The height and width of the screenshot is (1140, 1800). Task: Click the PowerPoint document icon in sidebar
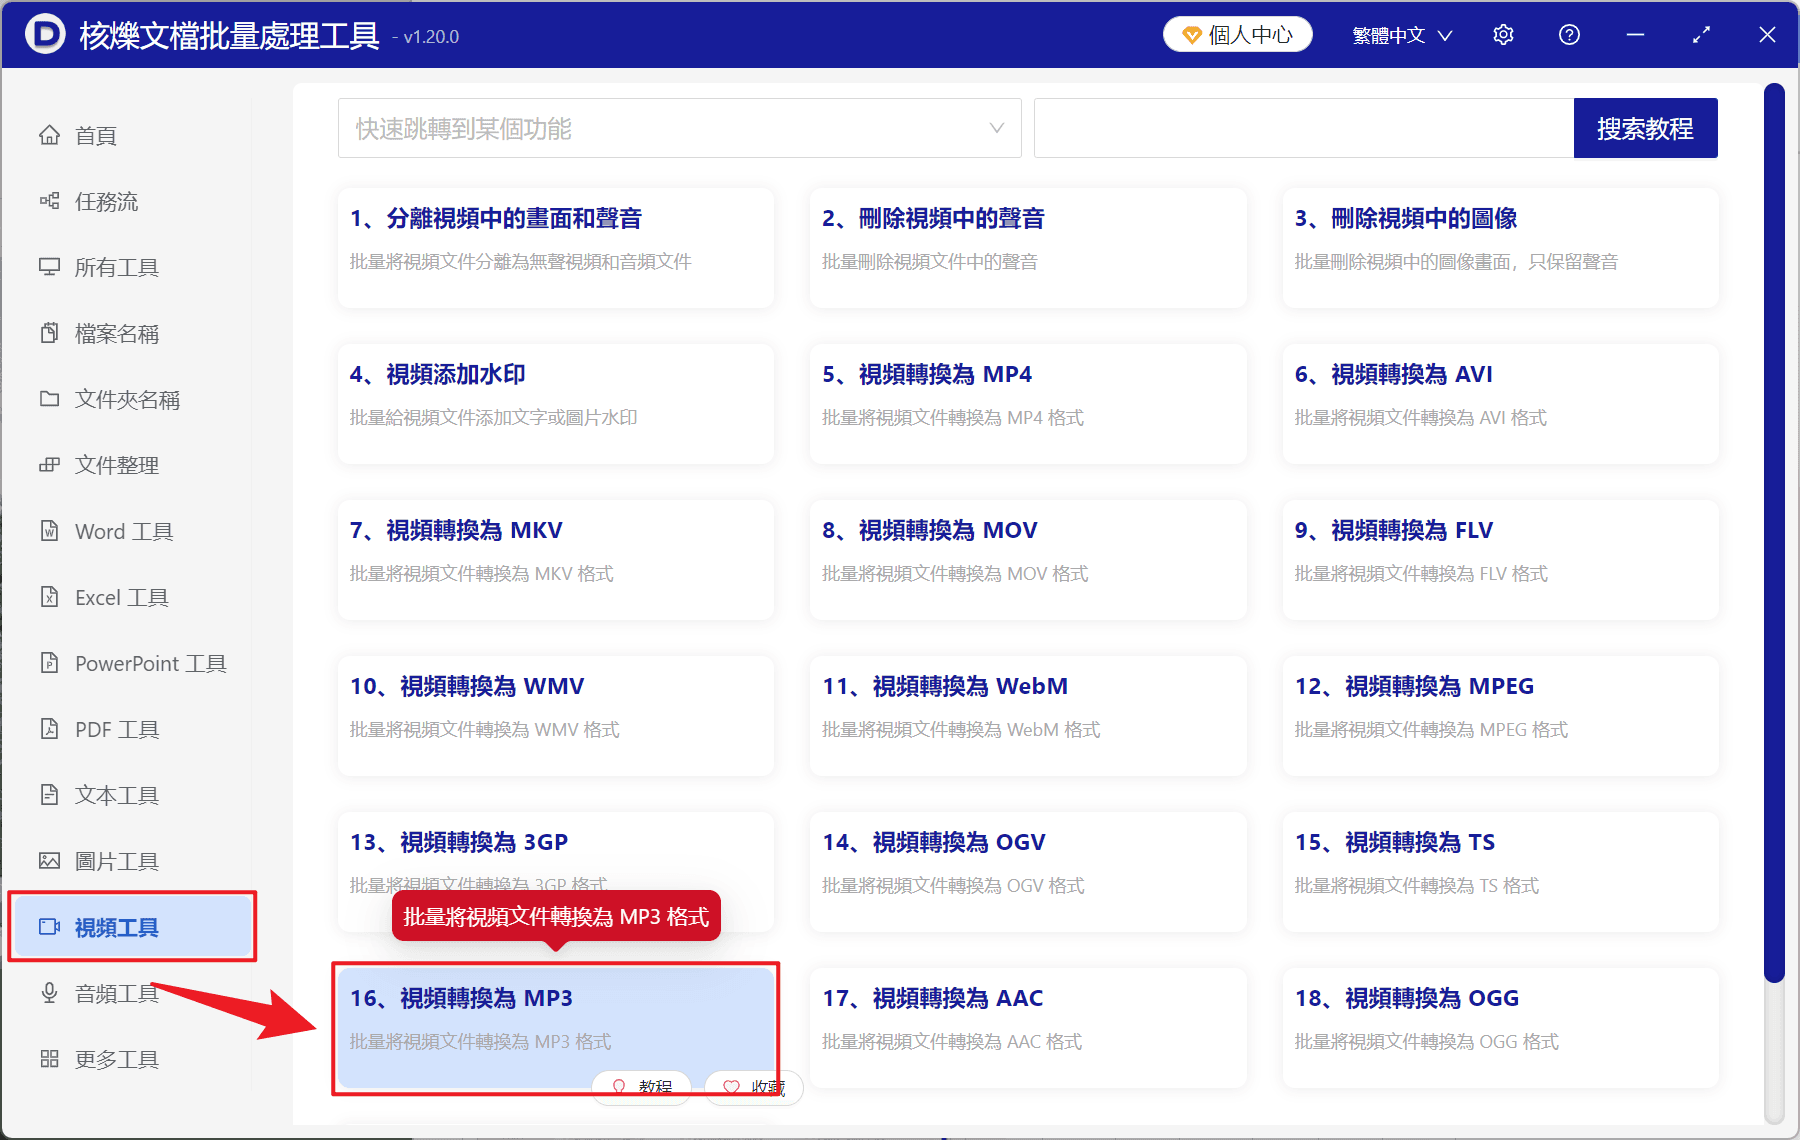click(49, 663)
